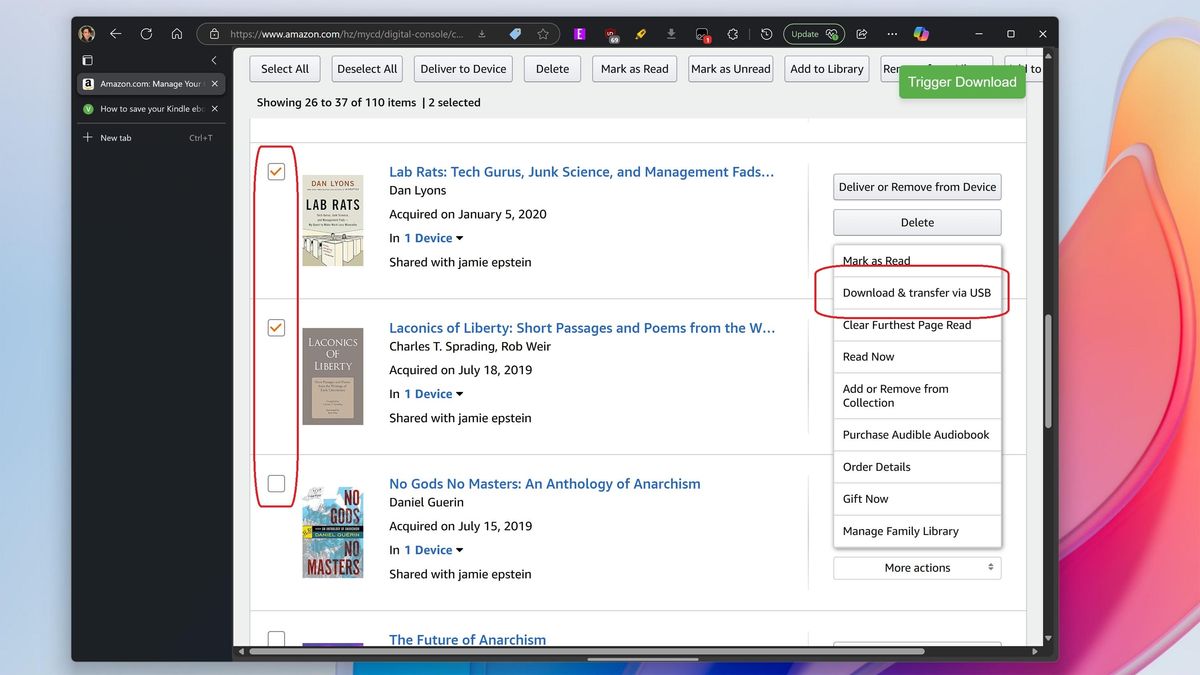Launch the Copilot sidebar

[921, 33]
